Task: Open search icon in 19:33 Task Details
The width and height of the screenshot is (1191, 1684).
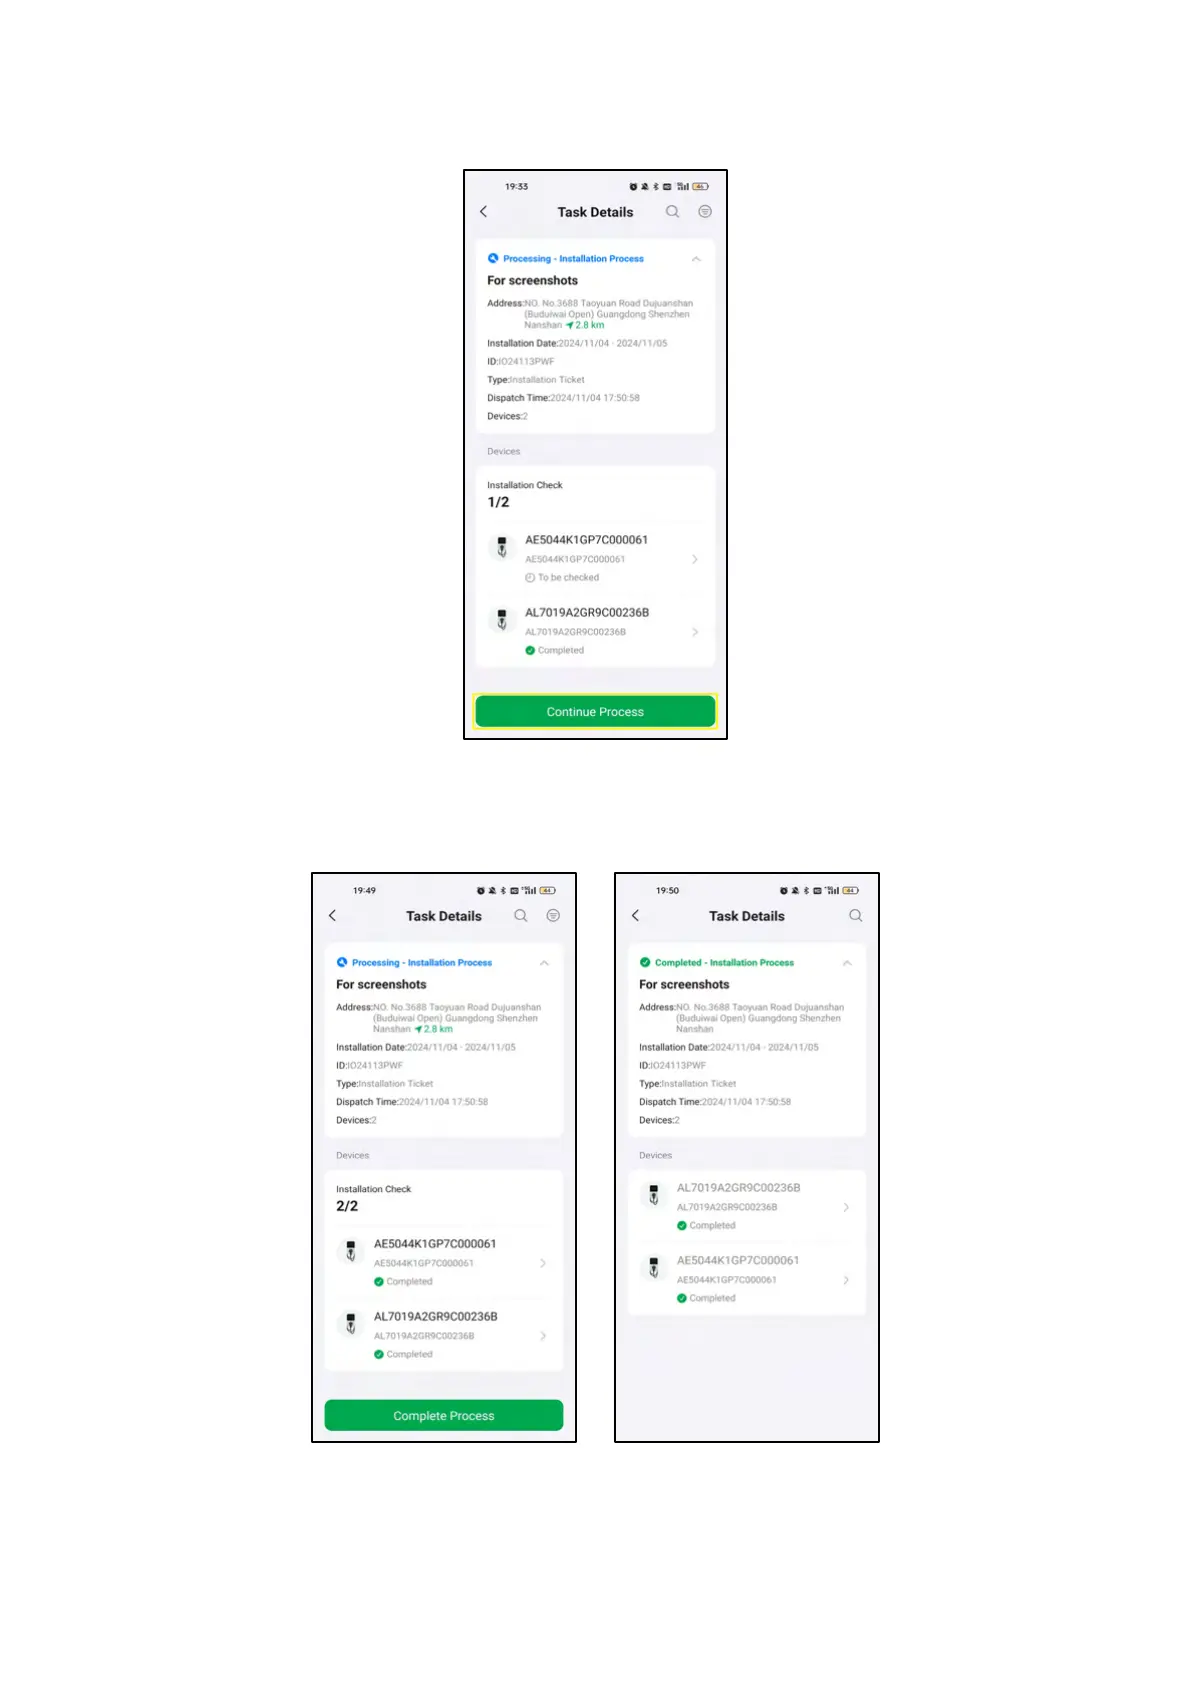Action: tap(672, 211)
